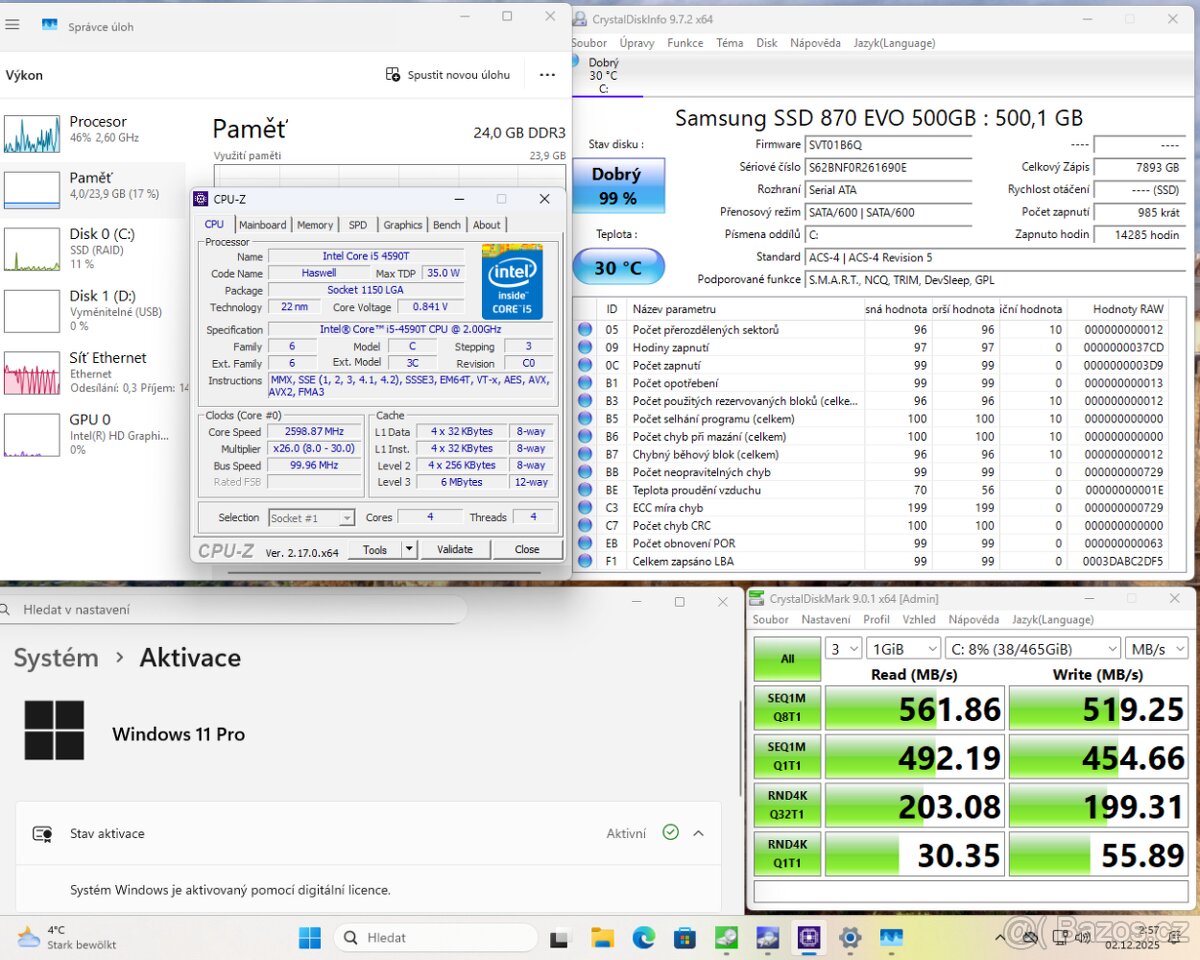Collapse the Stav aktivace section chevron
The height and width of the screenshot is (960, 1200).
698,833
